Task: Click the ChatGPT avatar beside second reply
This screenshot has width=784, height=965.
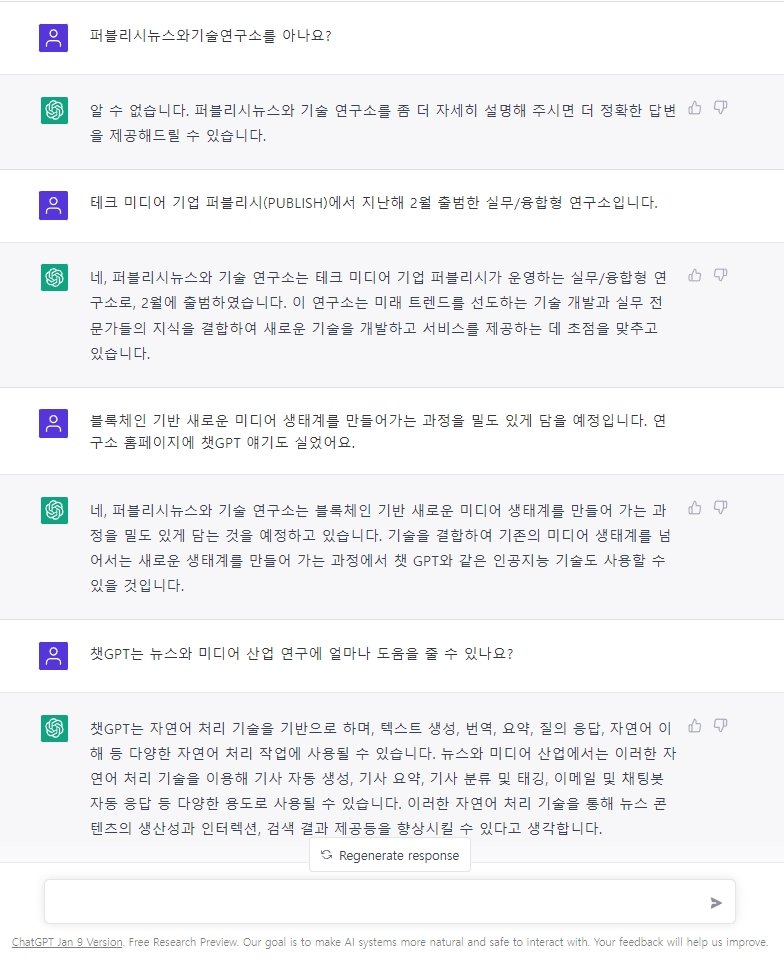Action: point(54,277)
